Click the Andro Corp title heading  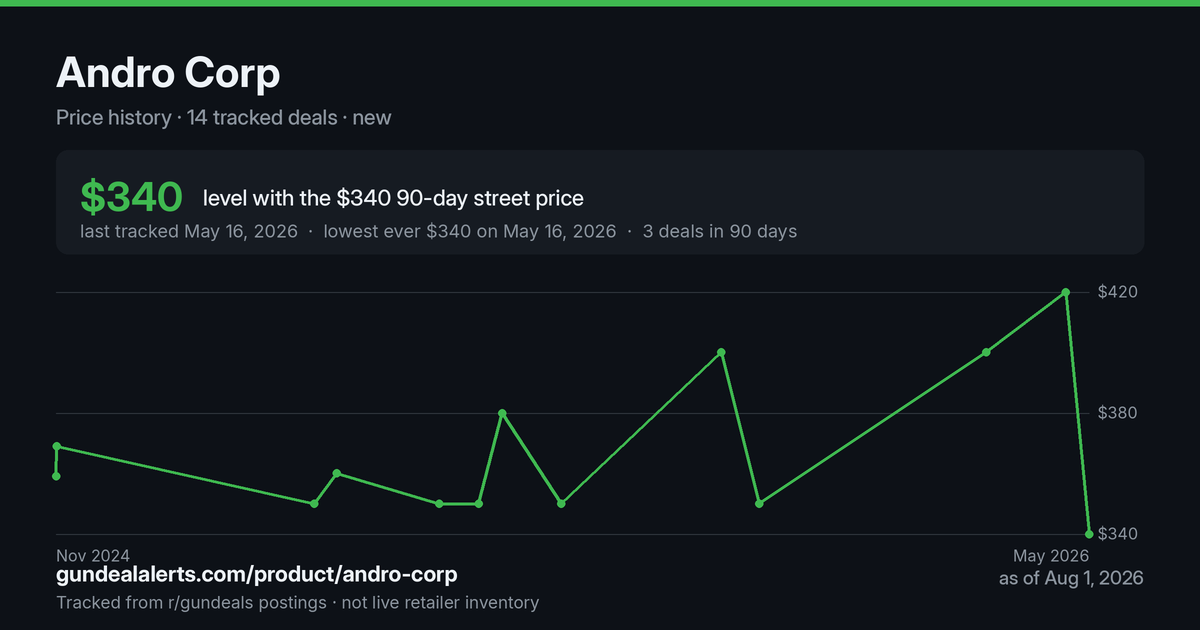pyautogui.click(x=168, y=73)
